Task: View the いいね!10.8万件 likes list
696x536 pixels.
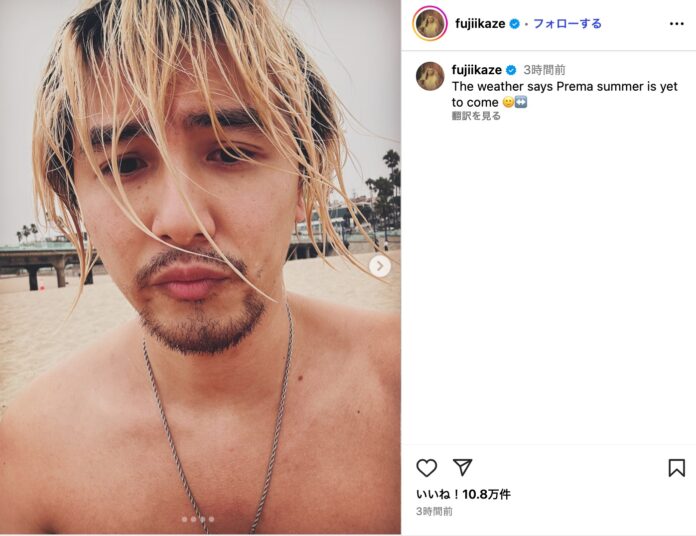Action: pos(463,494)
